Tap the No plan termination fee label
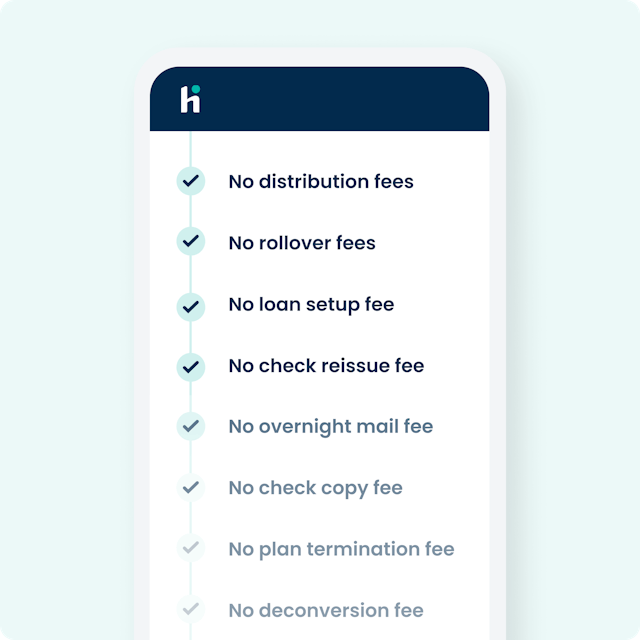The height and width of the screenshot is (640, 640). (x=341, y=549)
